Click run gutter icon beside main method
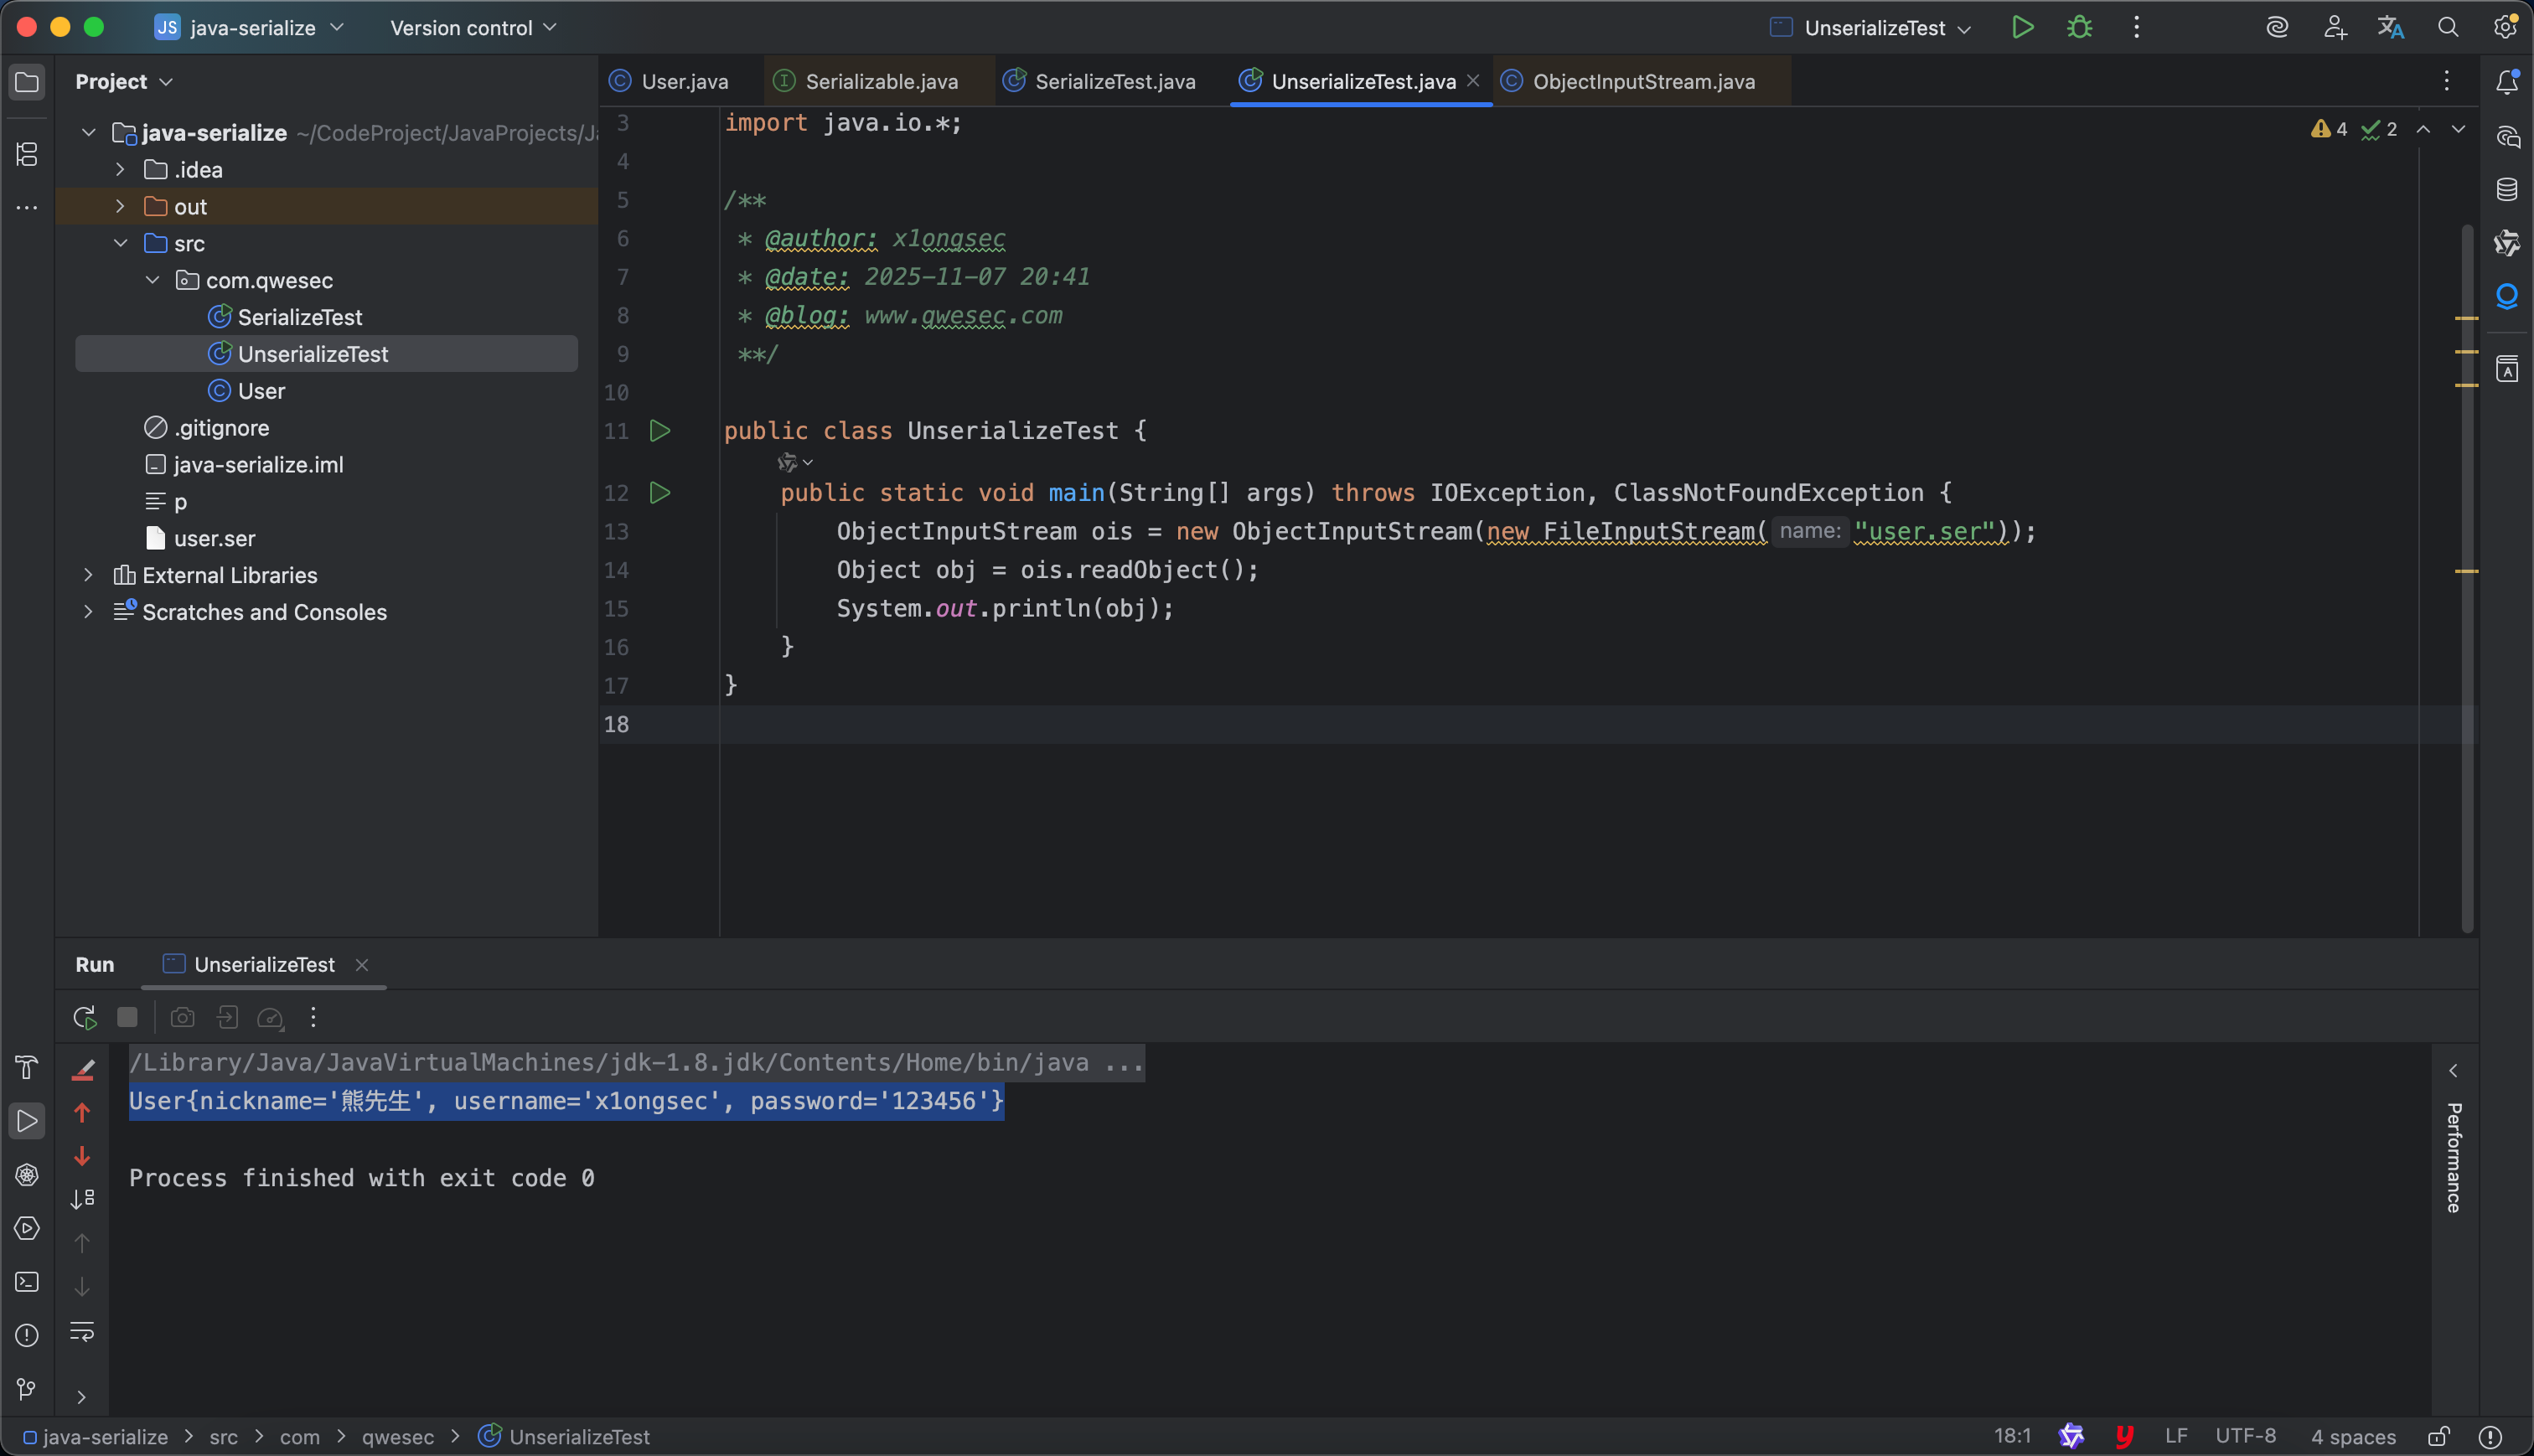 point(660,493)
